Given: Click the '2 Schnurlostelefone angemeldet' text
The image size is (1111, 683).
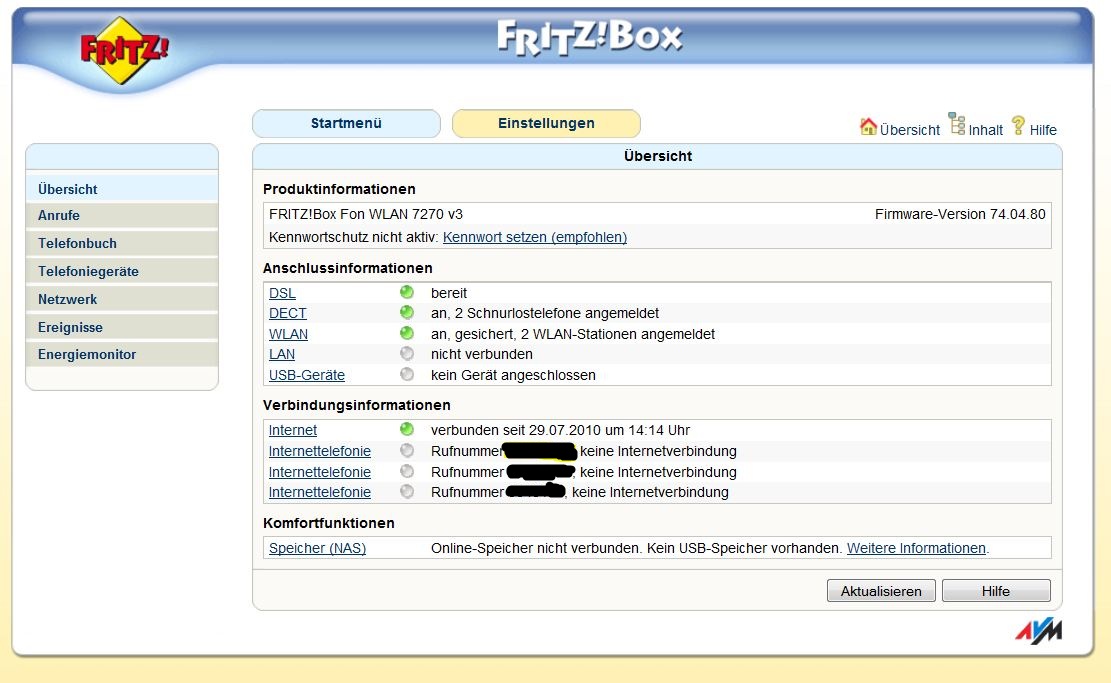Looking at the screenshot, I should pyautogui.click(x=557, y=313).
